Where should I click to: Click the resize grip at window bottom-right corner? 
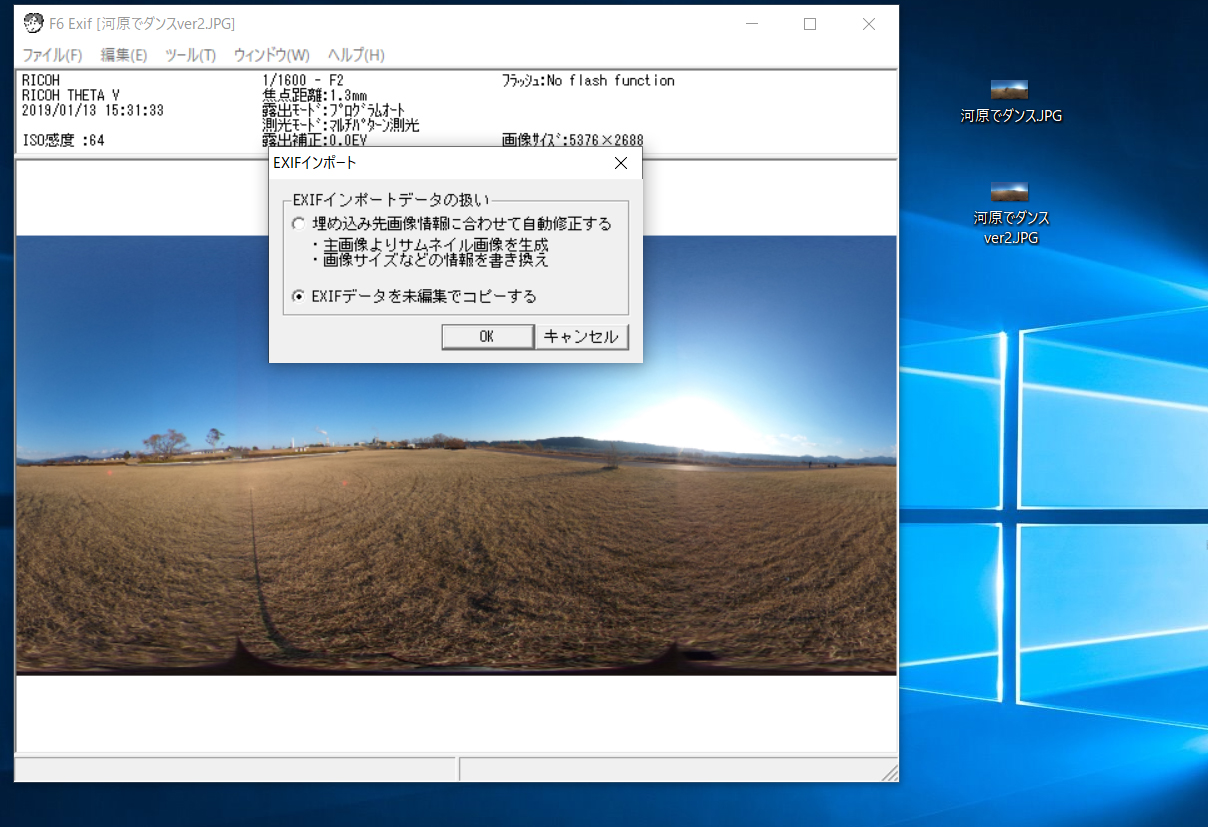[889, 772]
